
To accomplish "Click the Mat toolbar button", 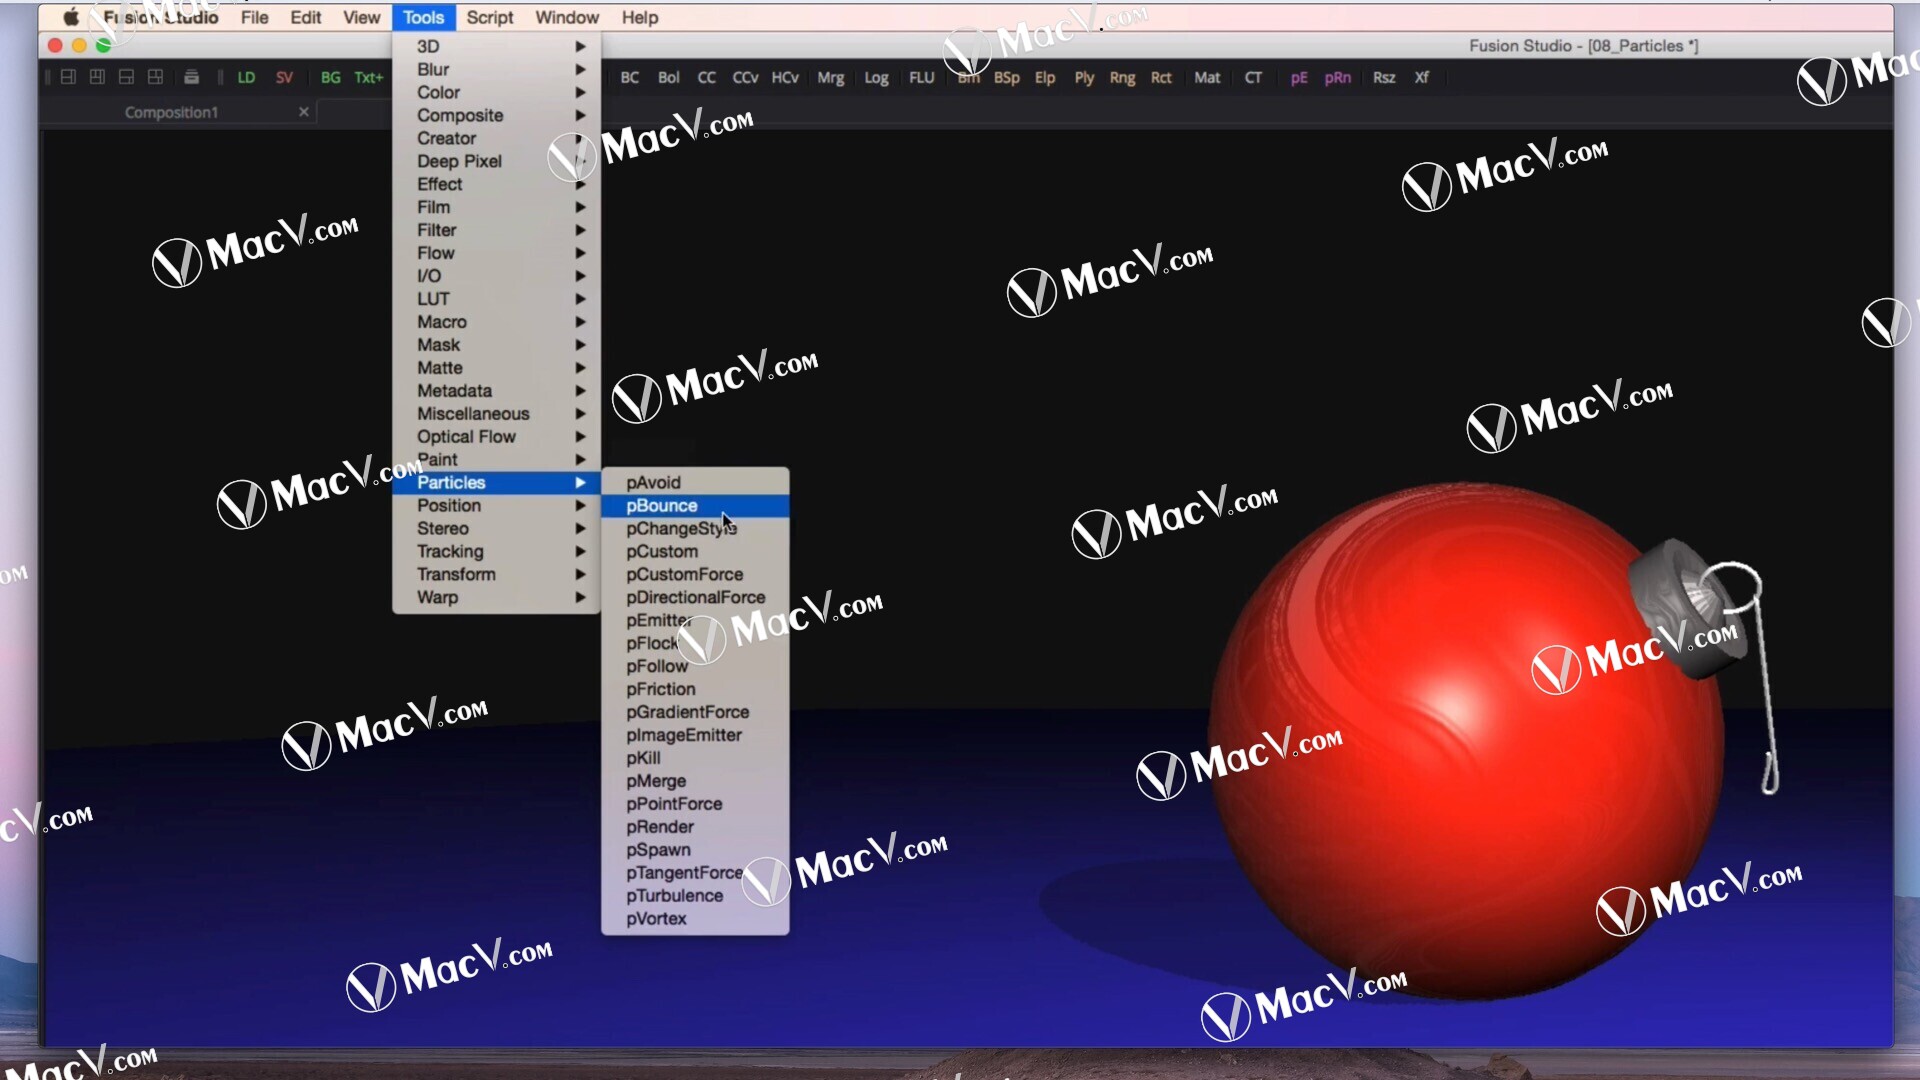I will point(1208,78).
